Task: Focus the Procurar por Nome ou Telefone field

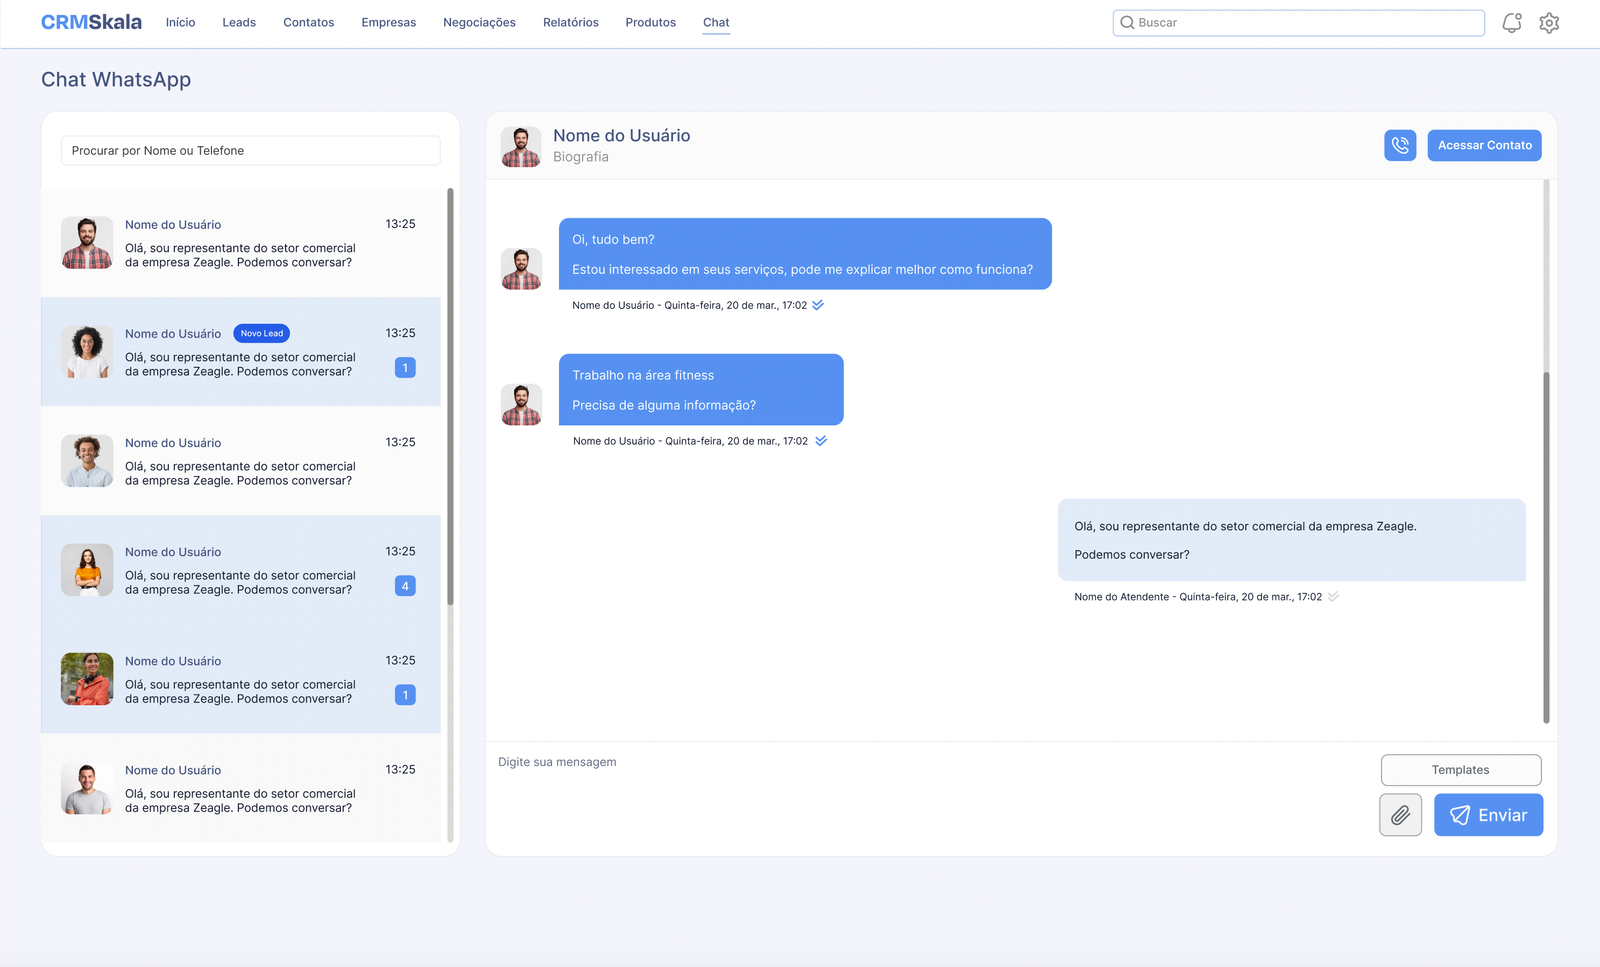Action: [250, 151]
